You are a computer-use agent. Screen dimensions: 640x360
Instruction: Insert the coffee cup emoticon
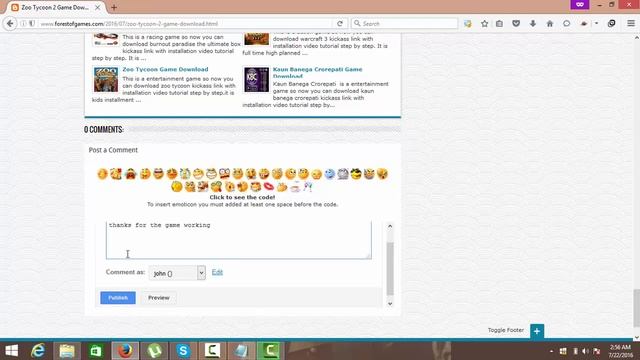[x=295, y=187]
